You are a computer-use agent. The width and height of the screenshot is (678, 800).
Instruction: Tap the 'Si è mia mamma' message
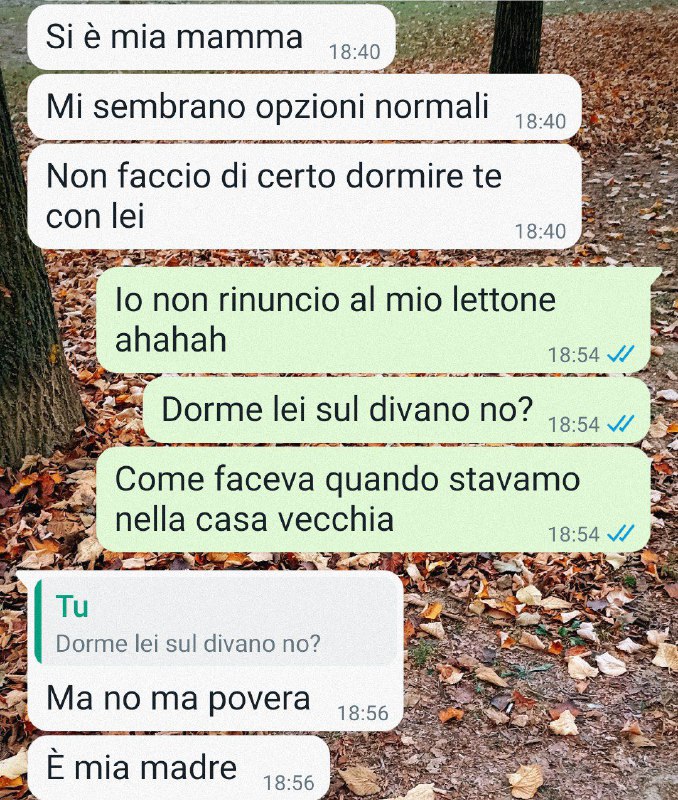(211, 37)
